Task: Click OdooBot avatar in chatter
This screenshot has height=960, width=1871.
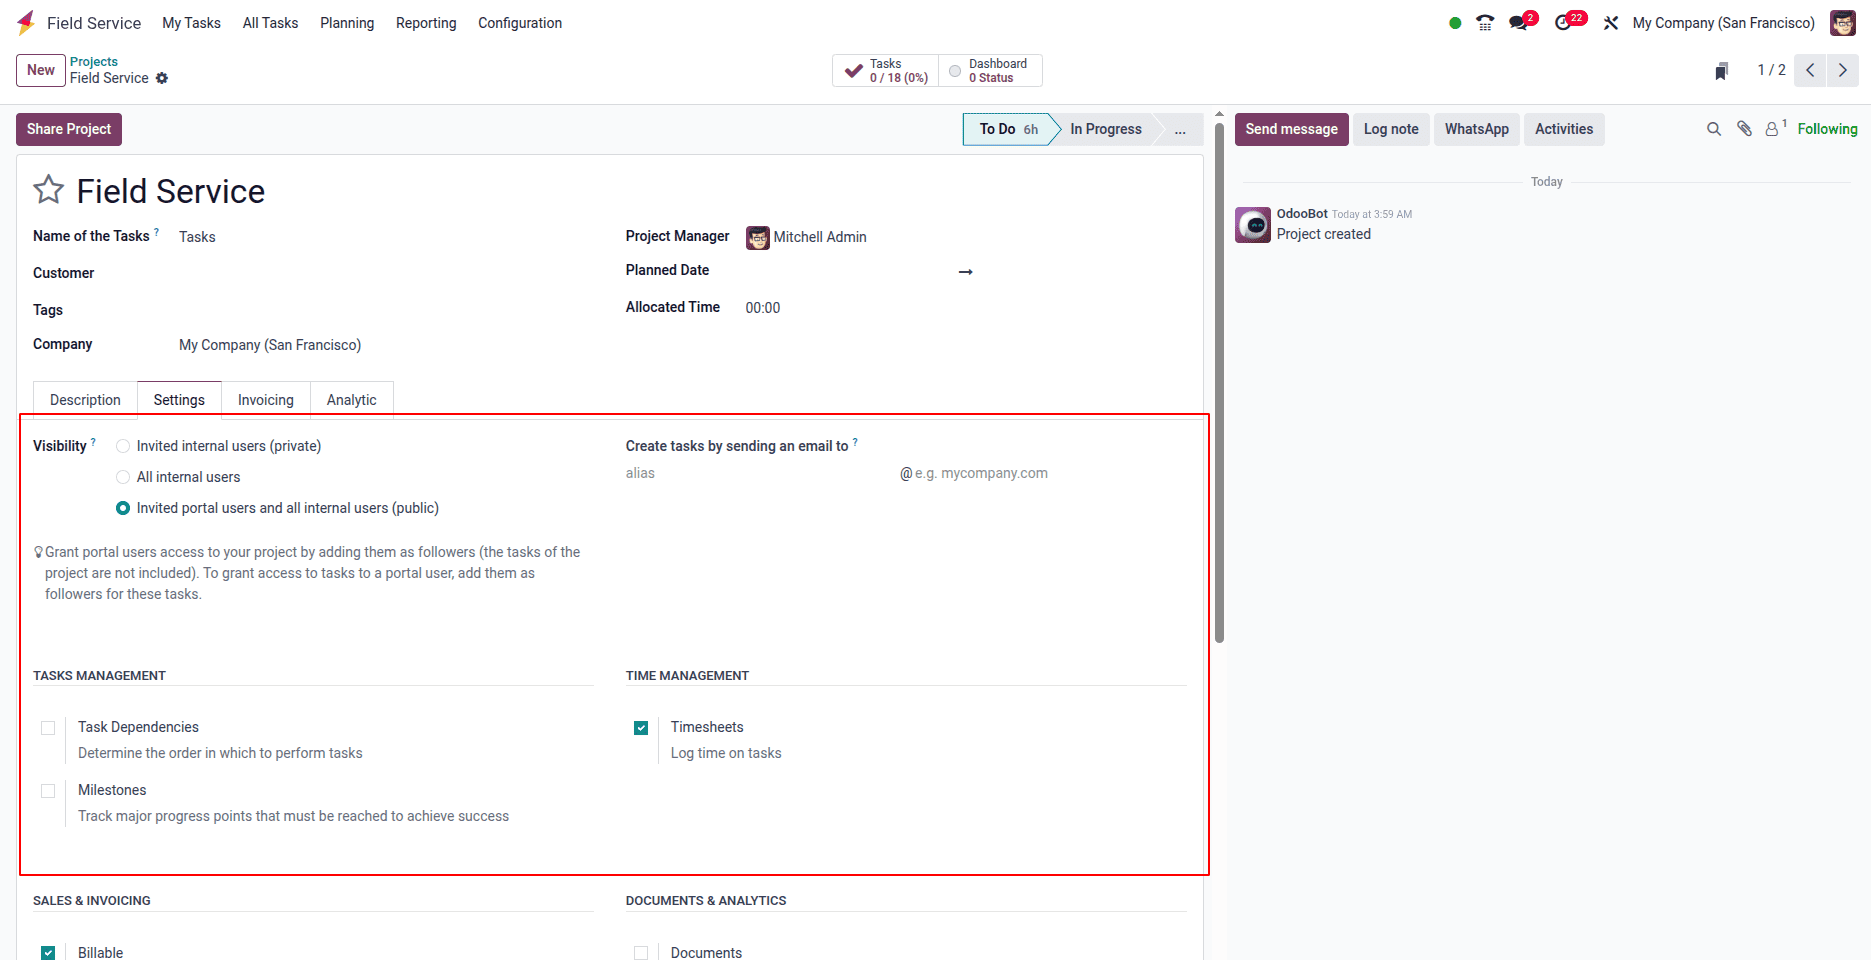Action: (x=1253, y=225)
